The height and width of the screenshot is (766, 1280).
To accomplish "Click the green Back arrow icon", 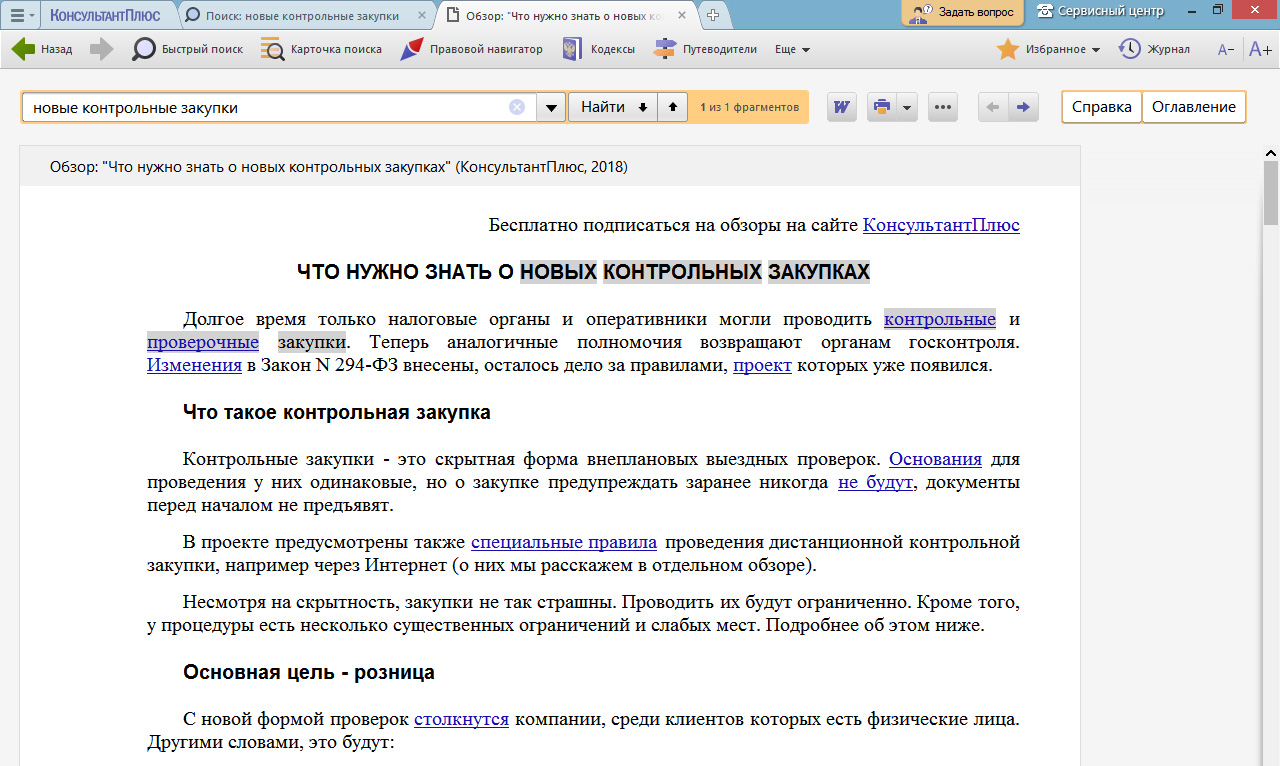I will [x=23, y=49].
